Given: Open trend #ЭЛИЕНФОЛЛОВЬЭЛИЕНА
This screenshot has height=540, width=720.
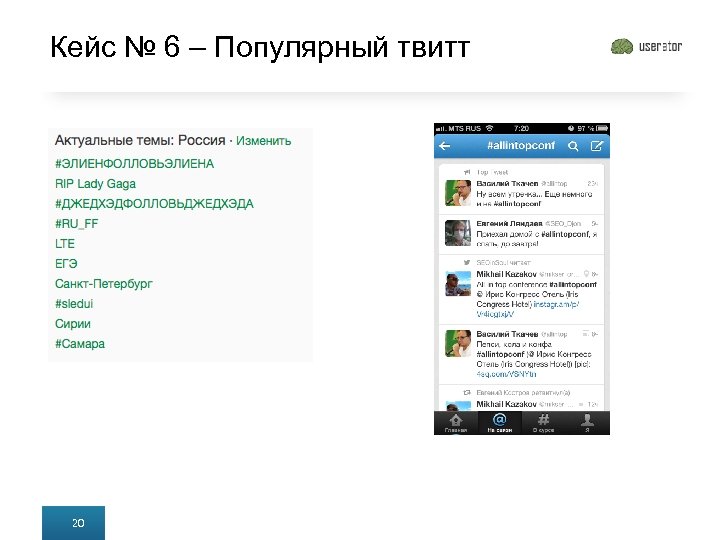Looking at the screenshot, I should coord(135,164).
